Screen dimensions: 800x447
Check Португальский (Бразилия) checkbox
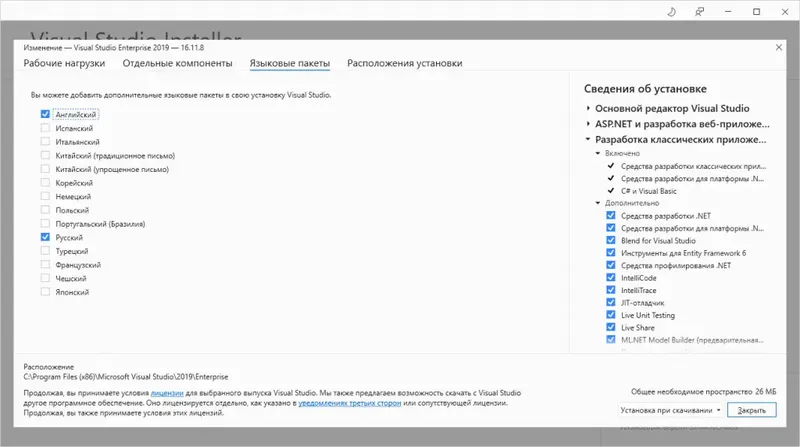tap(45, 224)
